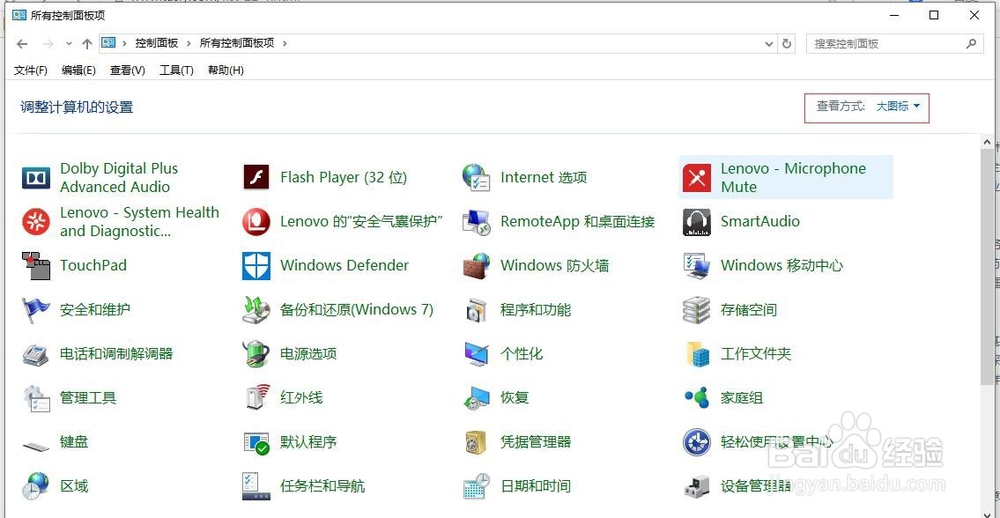
Task: Open the 区域 globe clock icon
Action: click(x=36, y=486)
